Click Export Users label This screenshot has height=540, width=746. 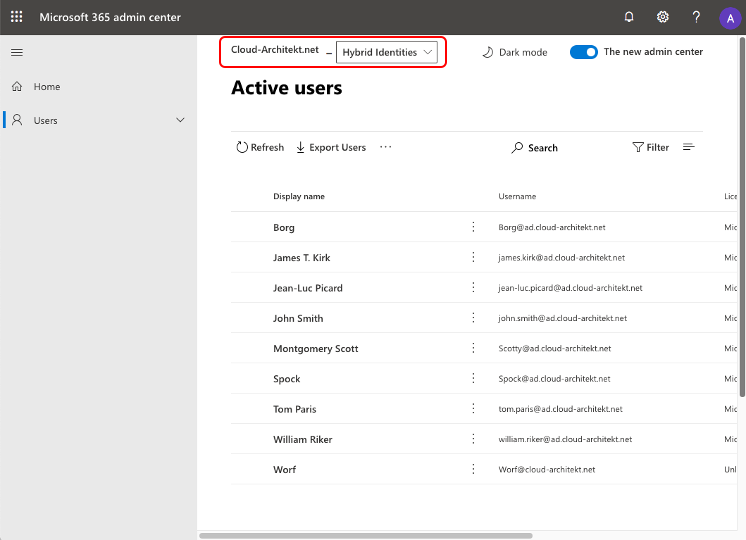pyautogui.click(x=337, y=147)
